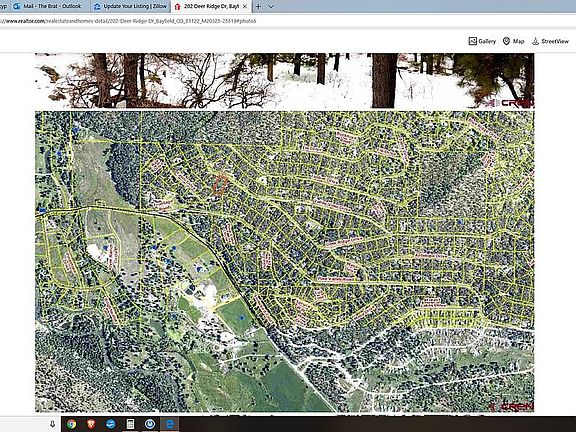Launch Brave browser from taskbar
This screenshot has width=576, height=432.
(x=91, y=424)
